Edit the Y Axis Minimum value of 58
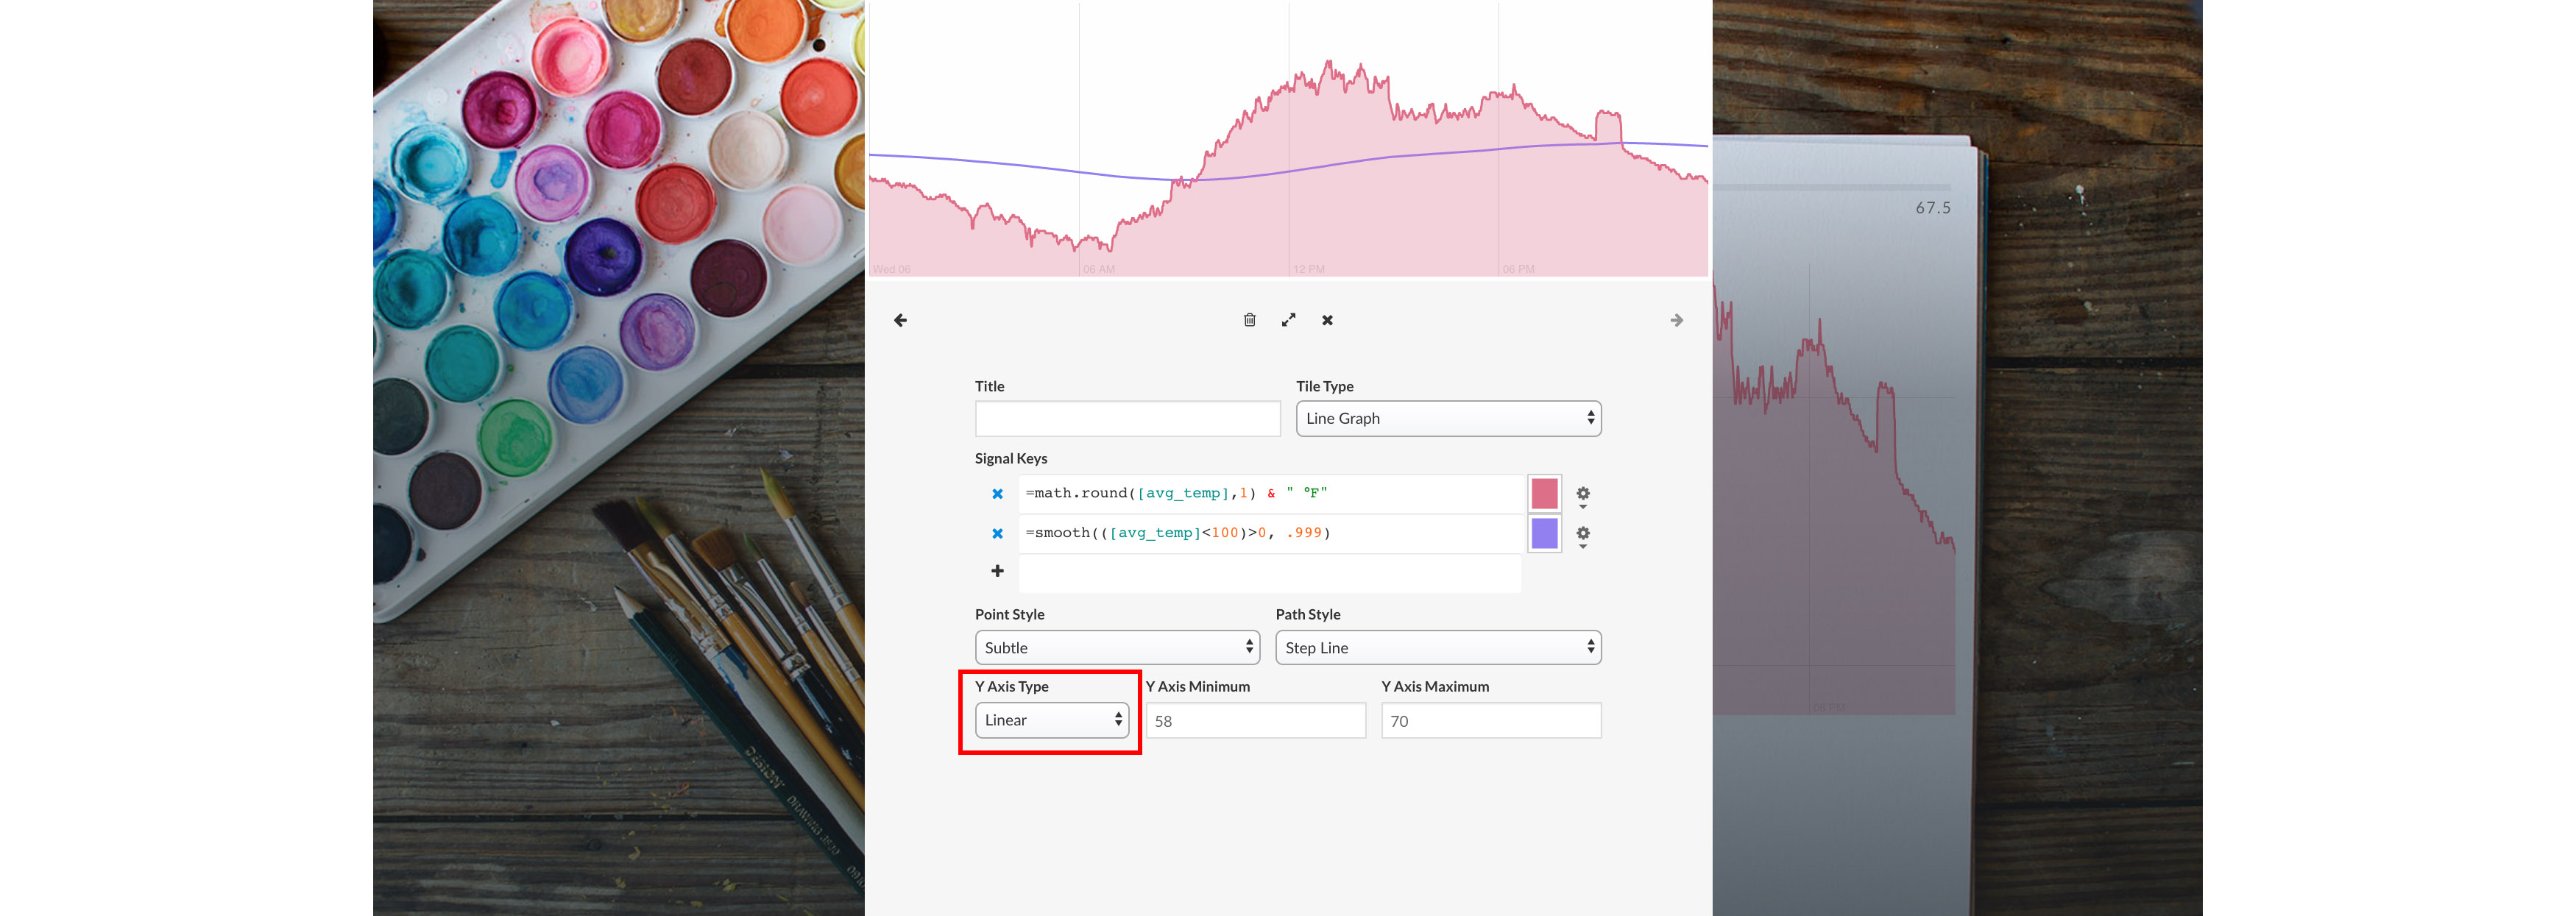2576x916 pixels. (1255, 720)
